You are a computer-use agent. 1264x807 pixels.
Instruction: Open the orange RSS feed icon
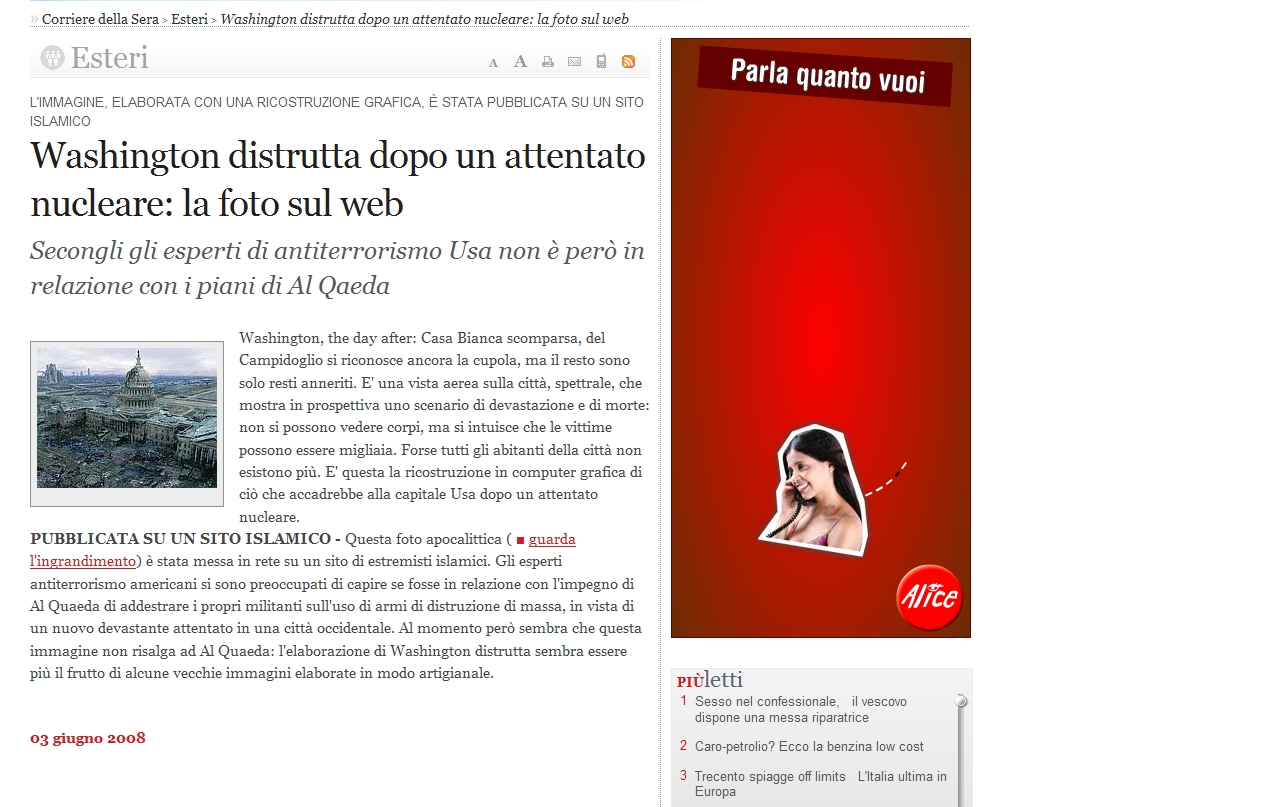(x=628, y=61)
